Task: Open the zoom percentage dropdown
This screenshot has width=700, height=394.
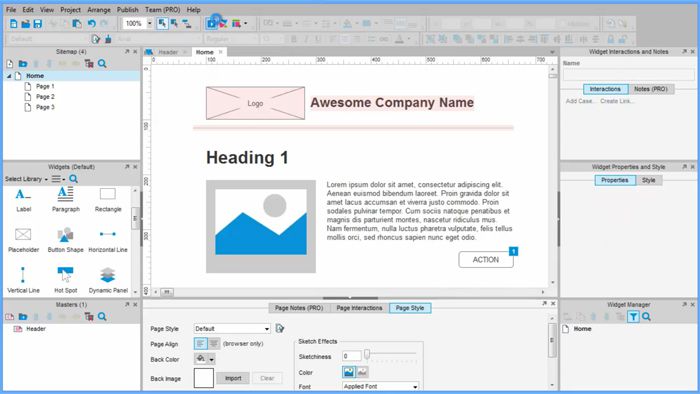Action: click(150, 23)
